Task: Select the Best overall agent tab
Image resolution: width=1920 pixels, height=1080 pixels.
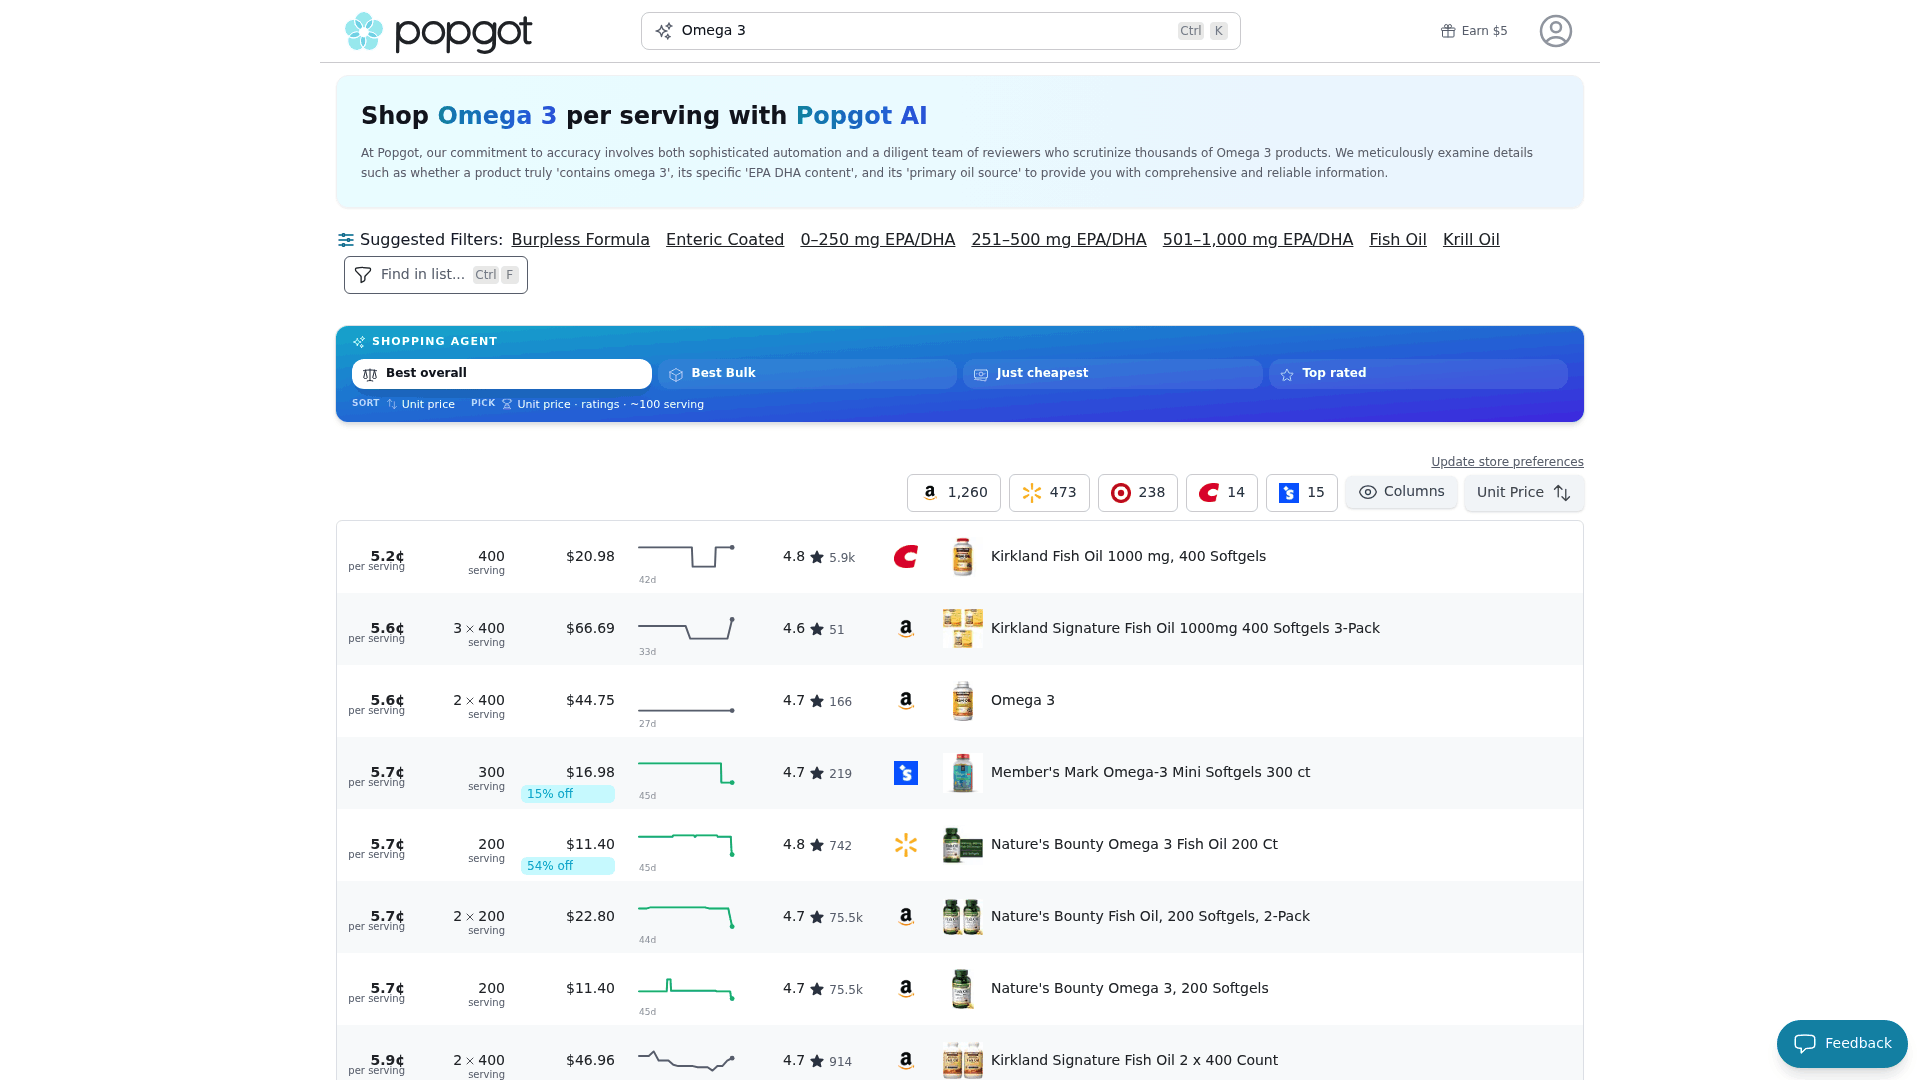Action: 502,374
